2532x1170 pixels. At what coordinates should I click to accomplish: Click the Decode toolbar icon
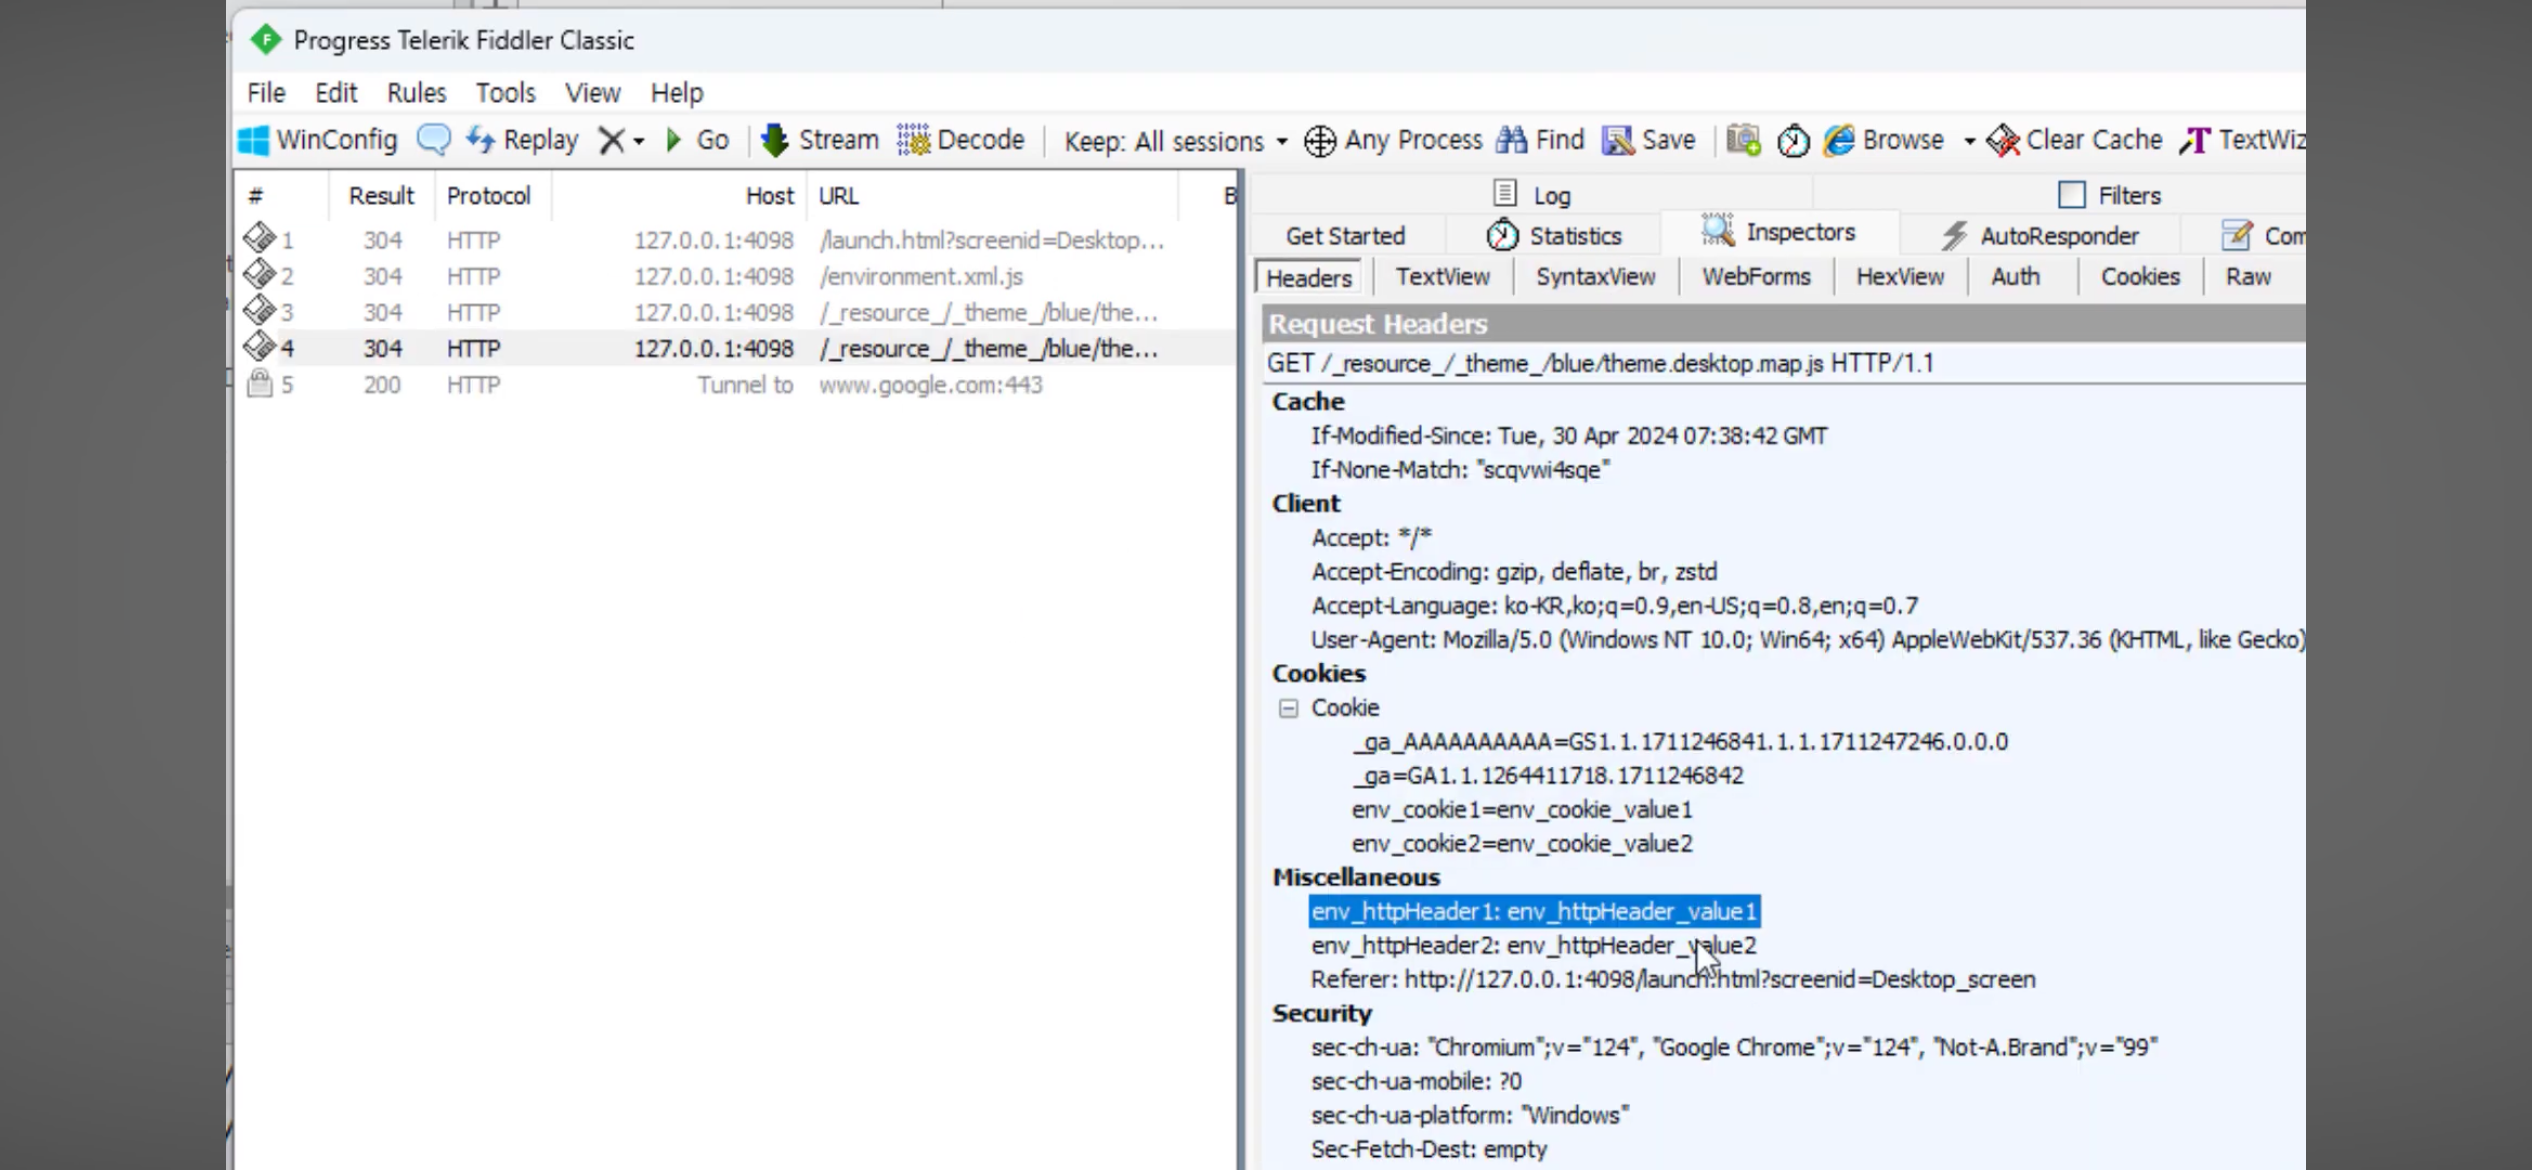tap(913, 140)
